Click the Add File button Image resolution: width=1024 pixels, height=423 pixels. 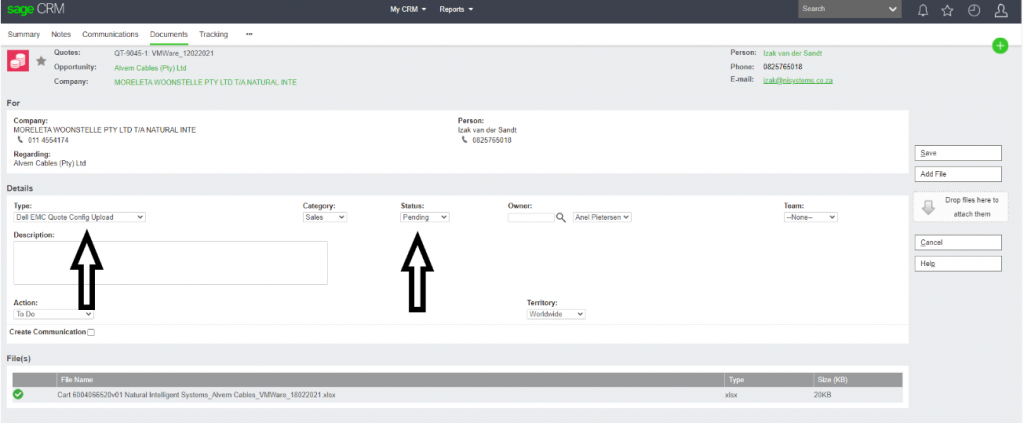[958, 174]
